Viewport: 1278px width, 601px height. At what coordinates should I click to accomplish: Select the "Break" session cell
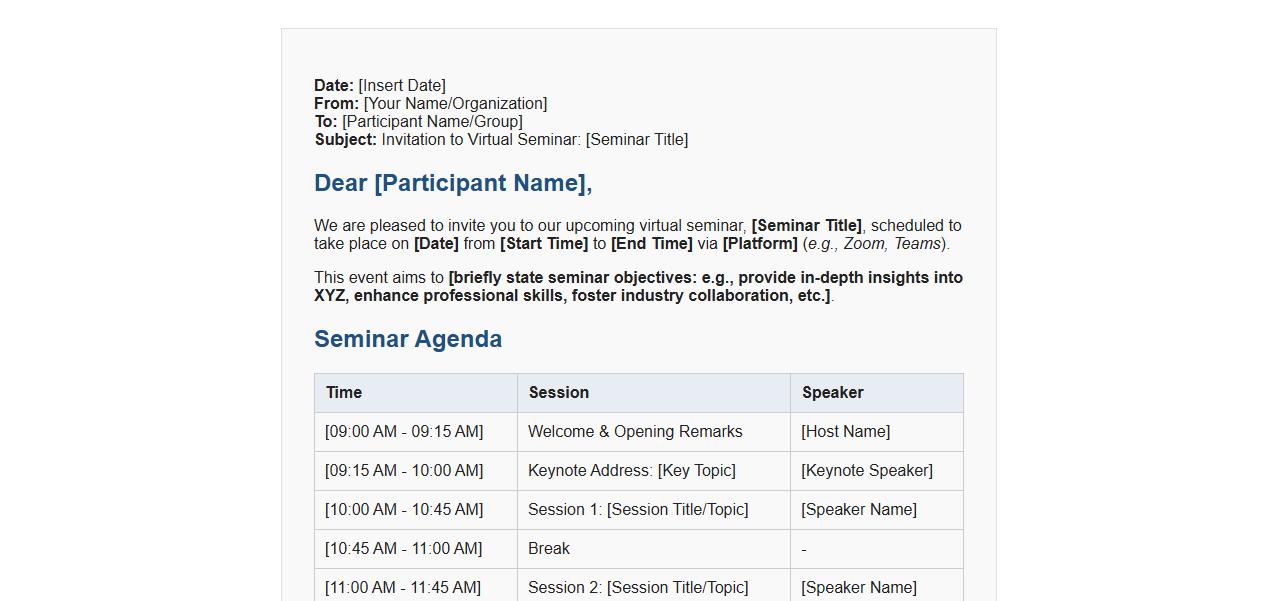[x=549, y=549]
